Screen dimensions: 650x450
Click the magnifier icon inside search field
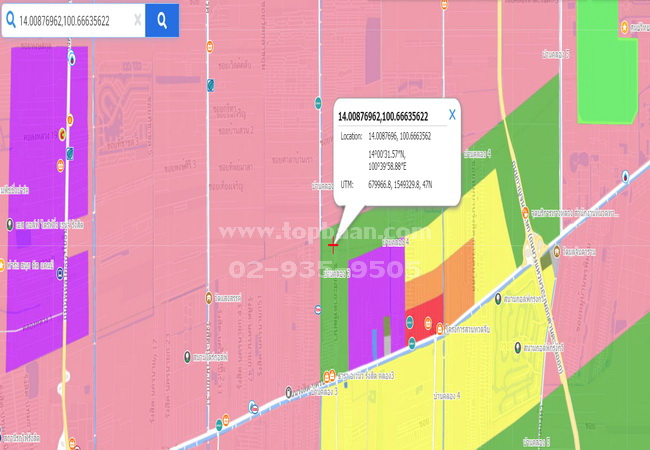pyautogui.click(x=12, y=20)
